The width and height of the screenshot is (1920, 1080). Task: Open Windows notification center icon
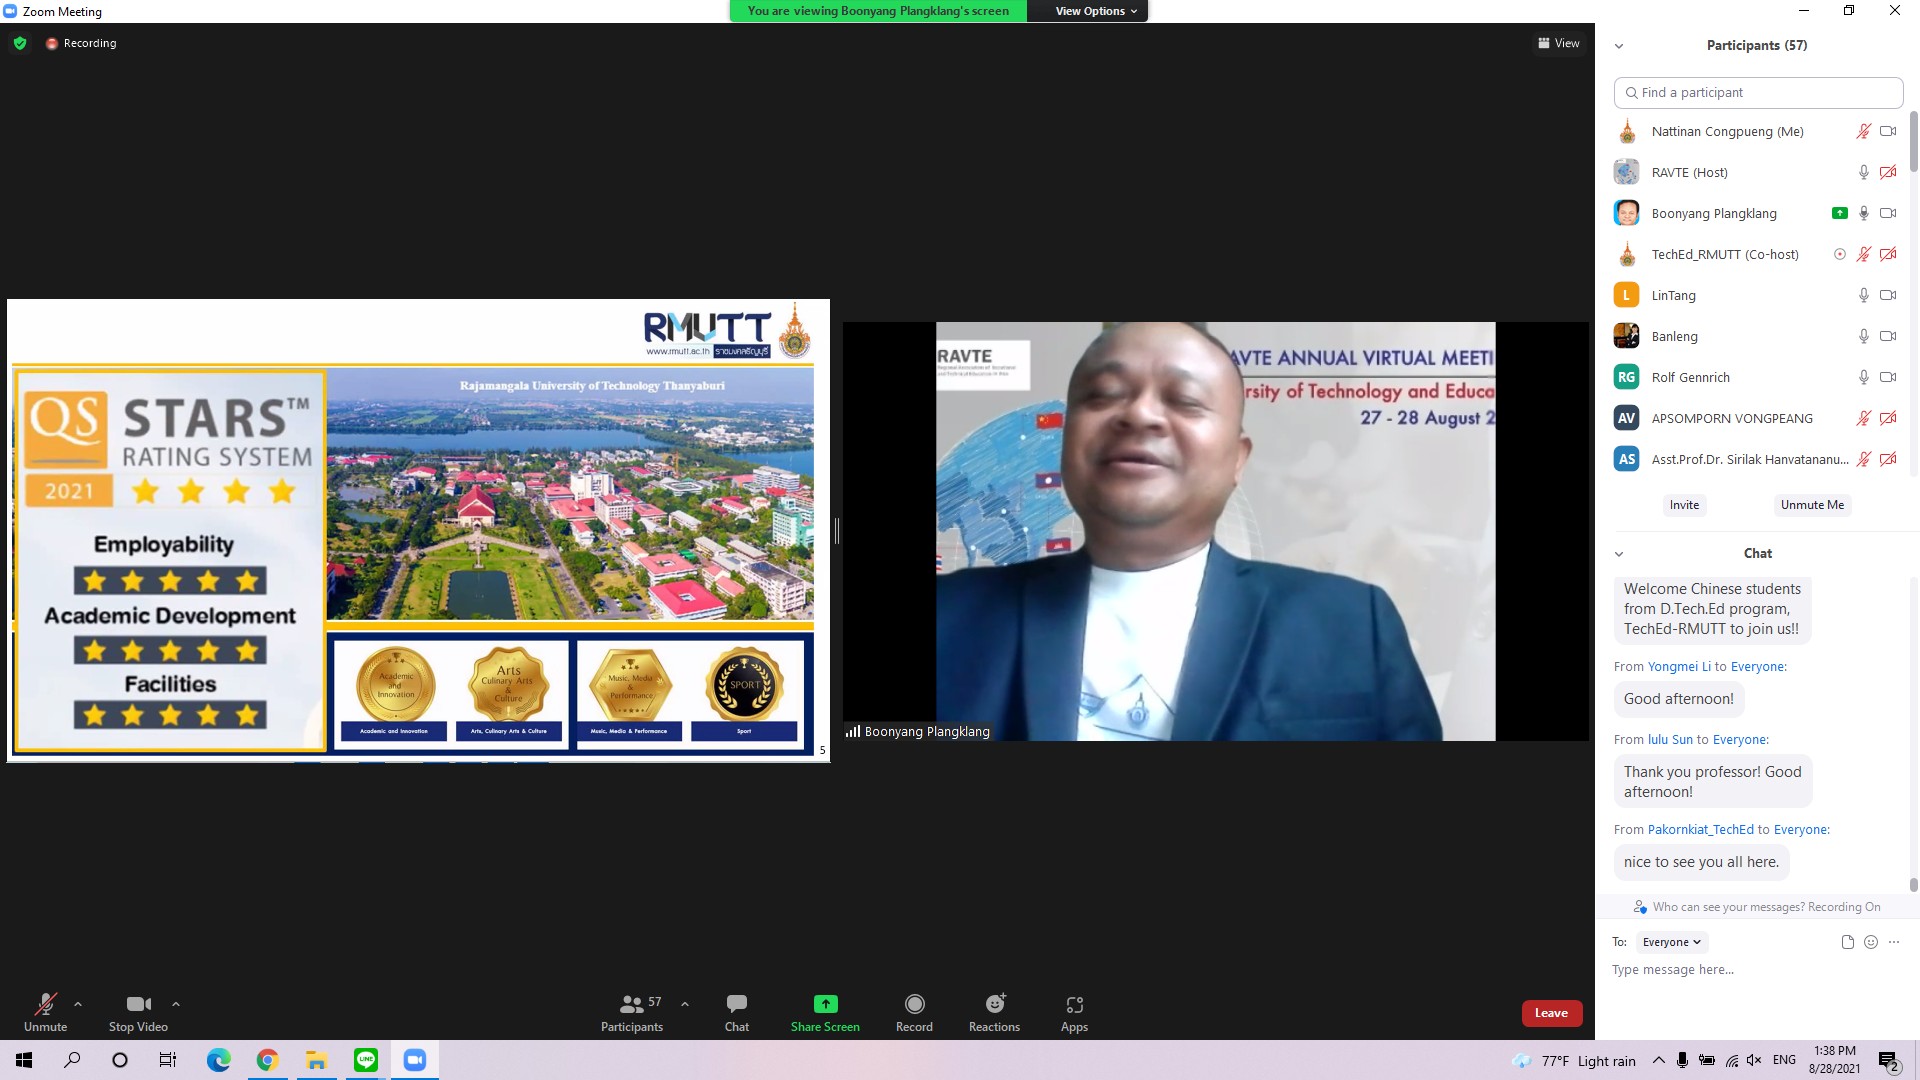coord(1889,1061)
